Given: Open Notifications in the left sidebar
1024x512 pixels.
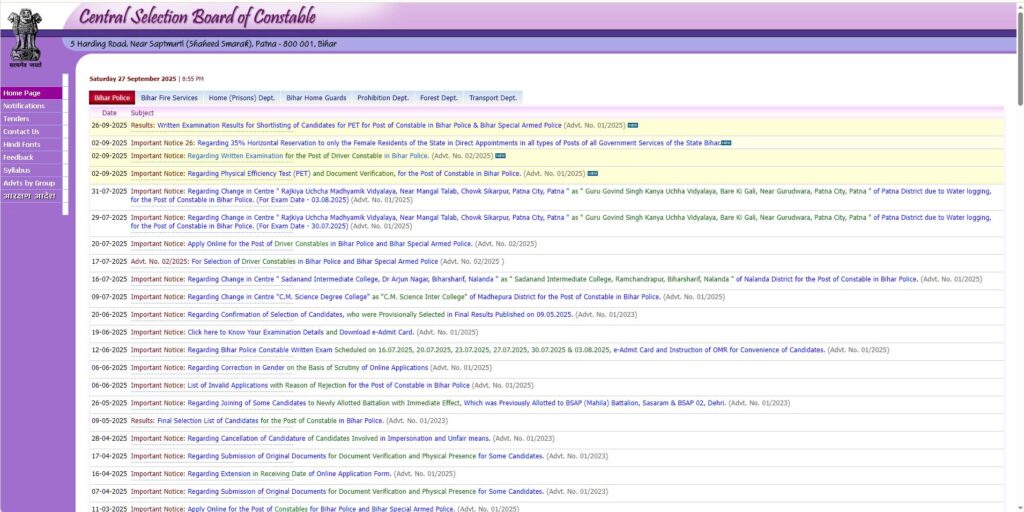Looking at the screenshot, I should 24,106.
